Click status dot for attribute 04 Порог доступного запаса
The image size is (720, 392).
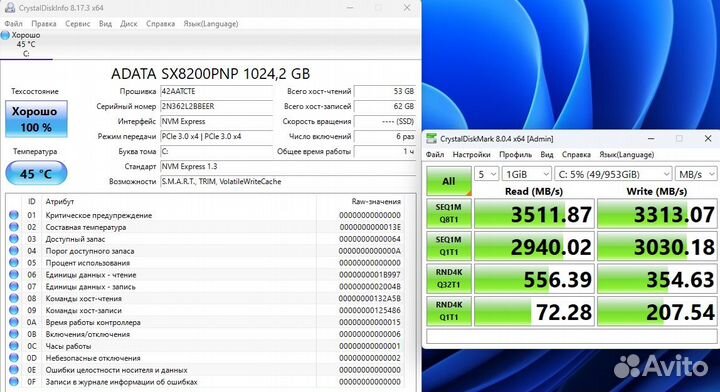[14, 251]
